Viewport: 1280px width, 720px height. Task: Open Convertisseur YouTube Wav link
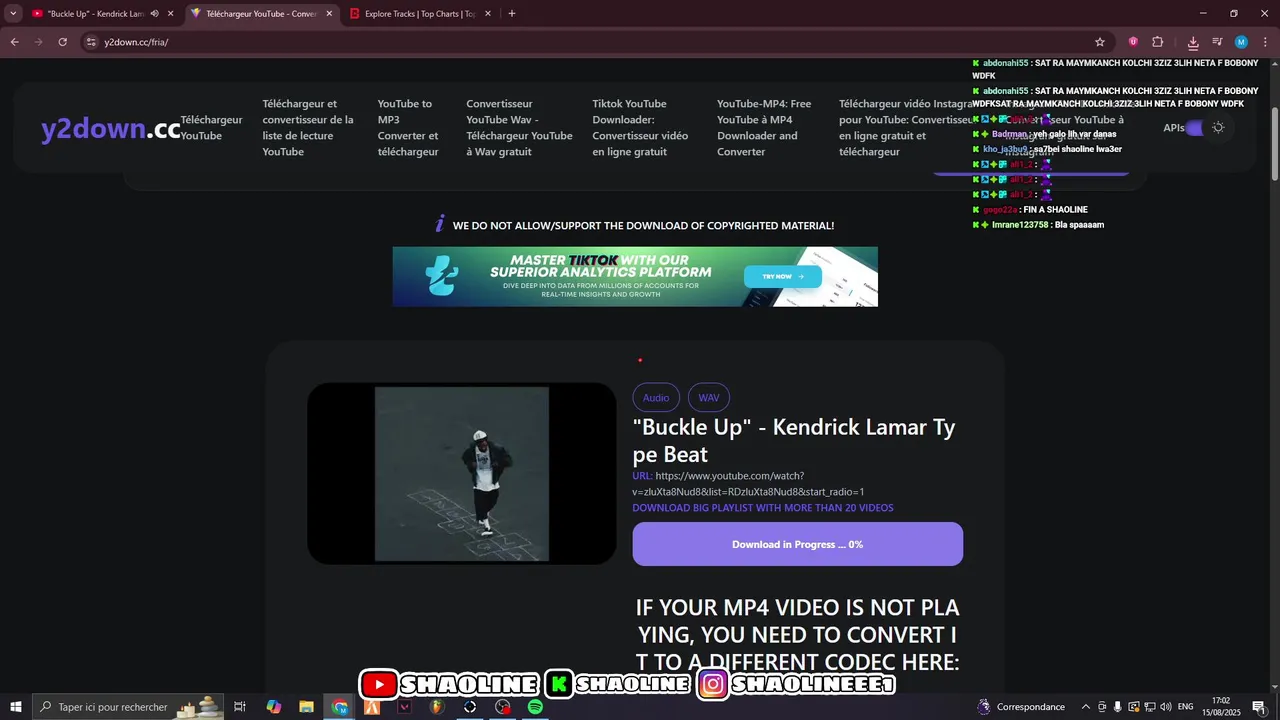coord(519,128)
